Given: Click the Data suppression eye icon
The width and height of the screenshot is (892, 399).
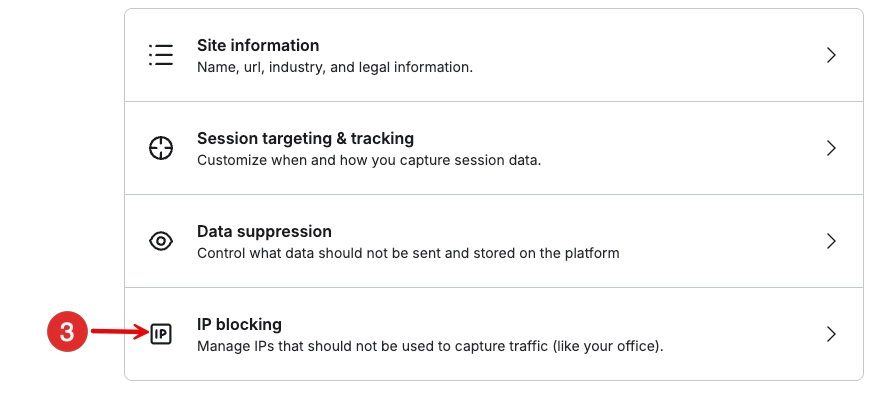Looking at the screenshot, I should tap(161, 241).
